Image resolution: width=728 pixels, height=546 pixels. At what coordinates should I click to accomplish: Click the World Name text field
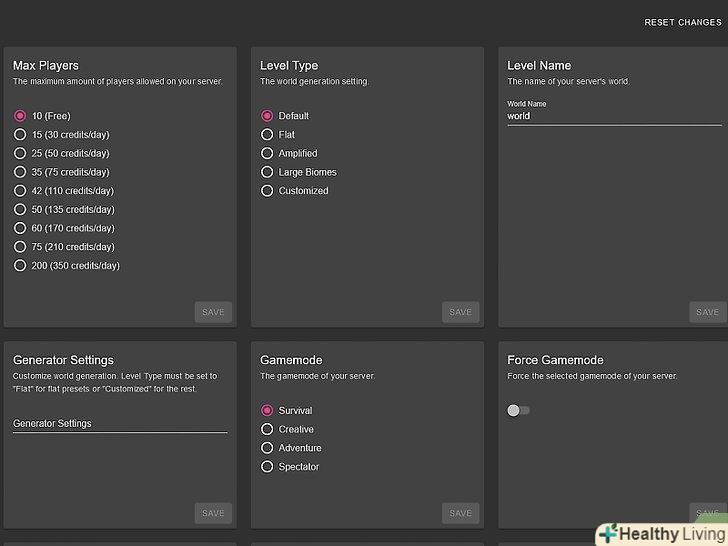(613, 116)
